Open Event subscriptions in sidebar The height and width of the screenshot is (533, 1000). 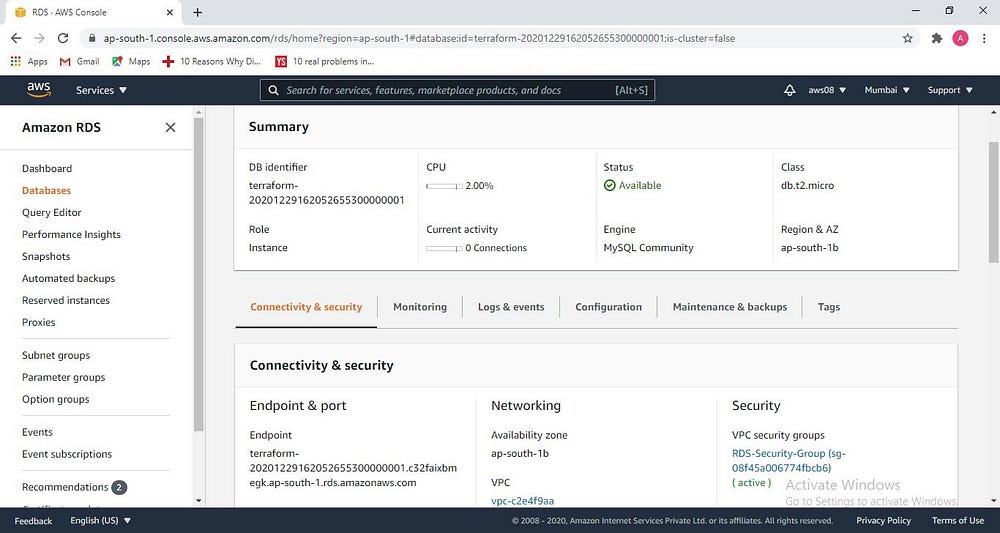click(67, 455)
